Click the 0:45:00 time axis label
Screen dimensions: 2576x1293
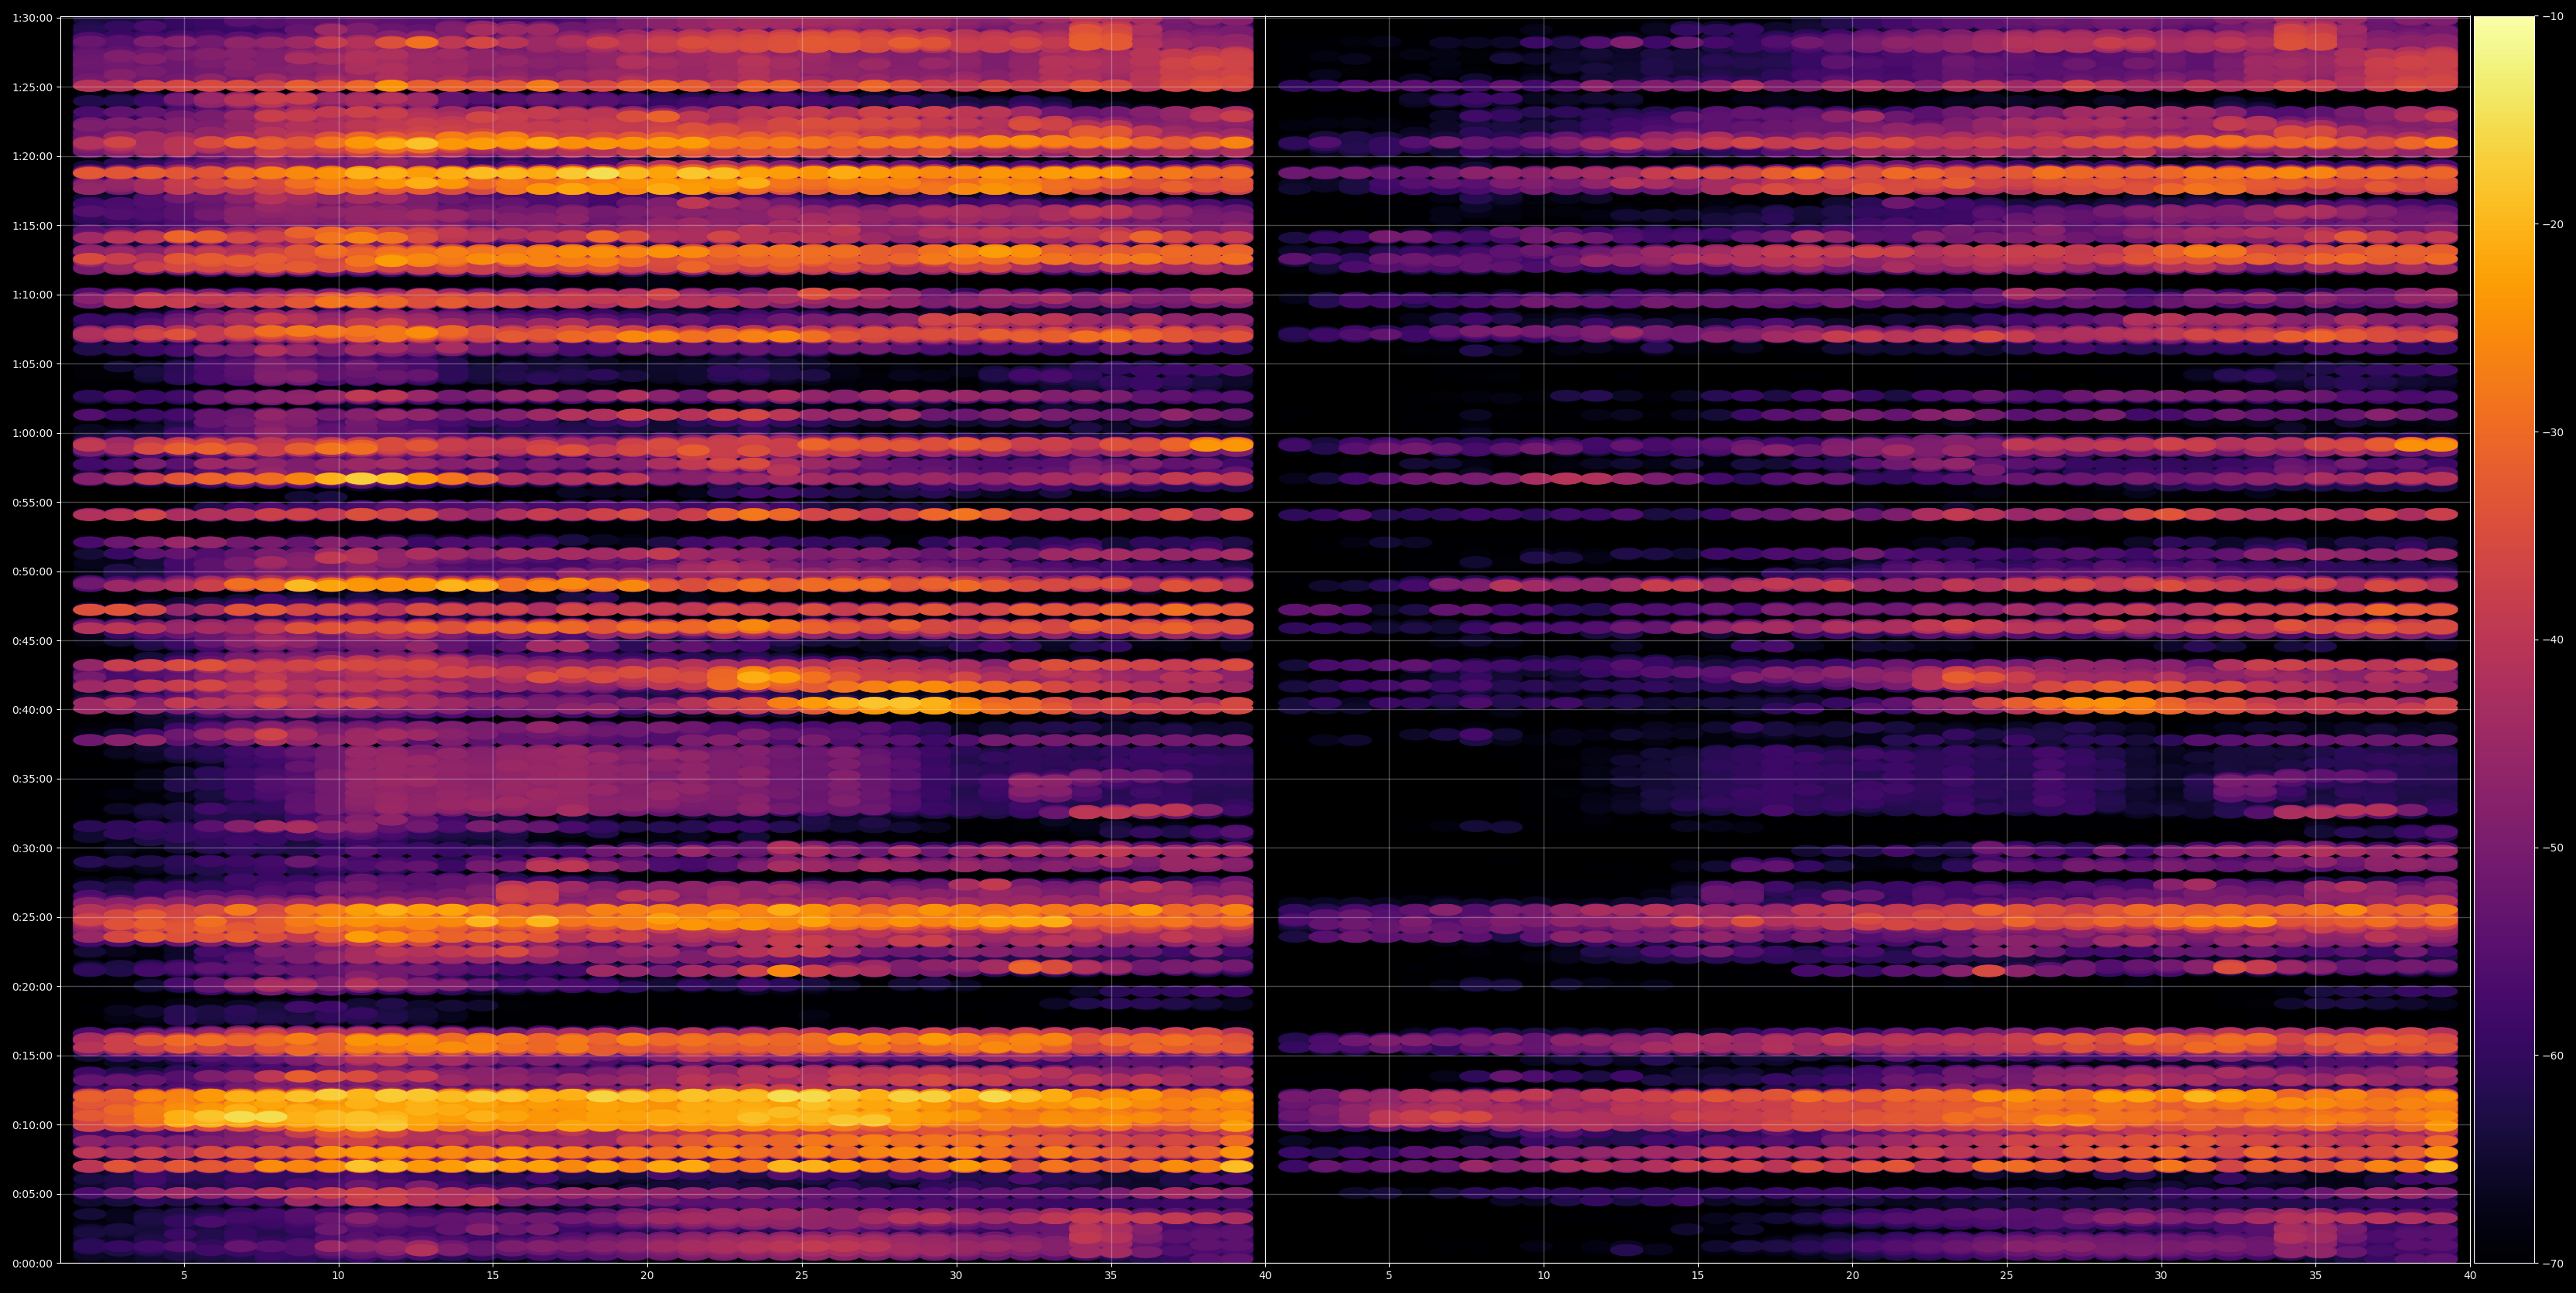tap(32, 641)
